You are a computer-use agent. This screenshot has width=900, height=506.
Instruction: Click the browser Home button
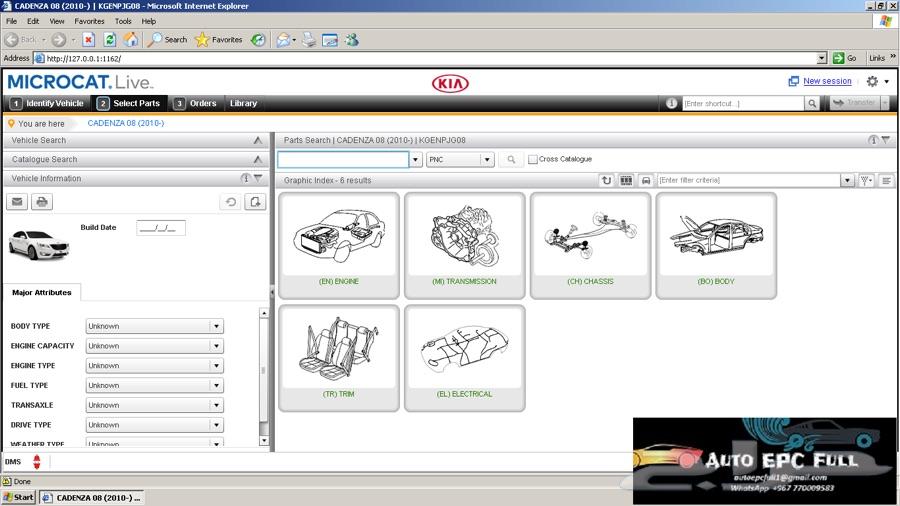[x=131, y=40]
